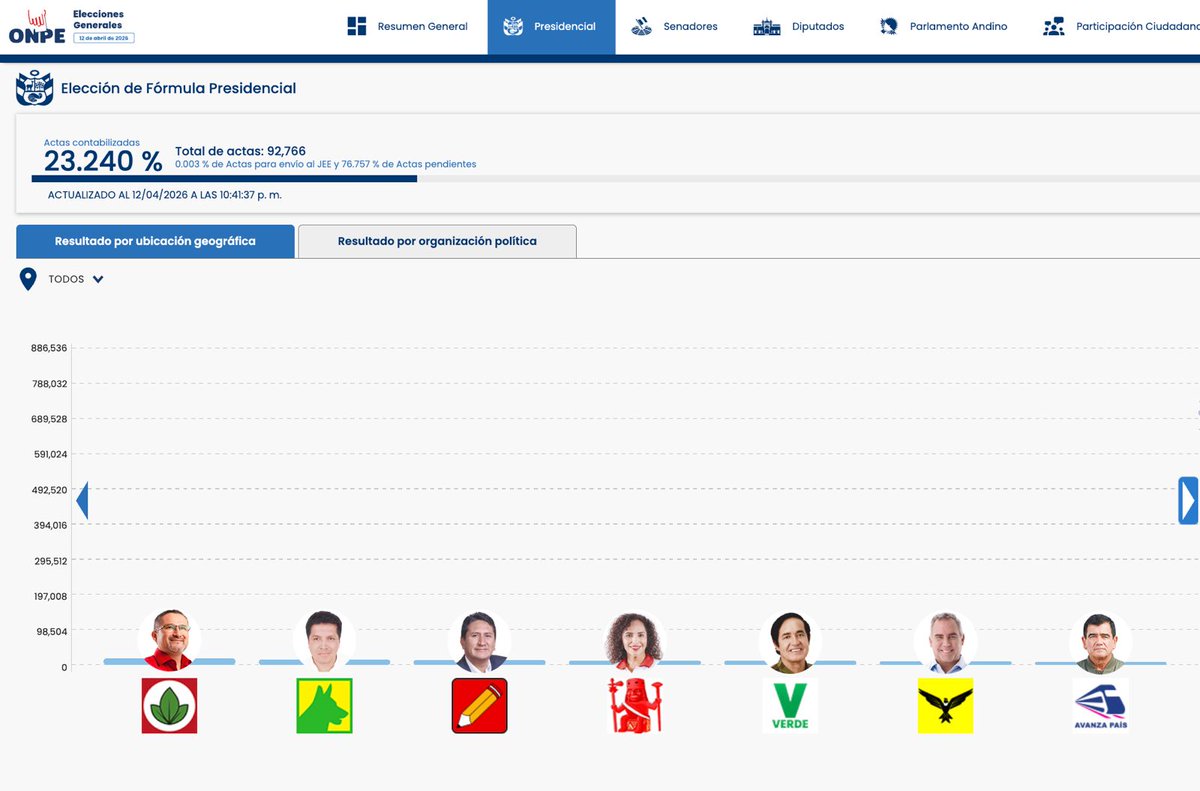Select Resultado por ubicación geográfica tab
The height and width of the screenshot is (791, 1200).
[x=155, y=241]
